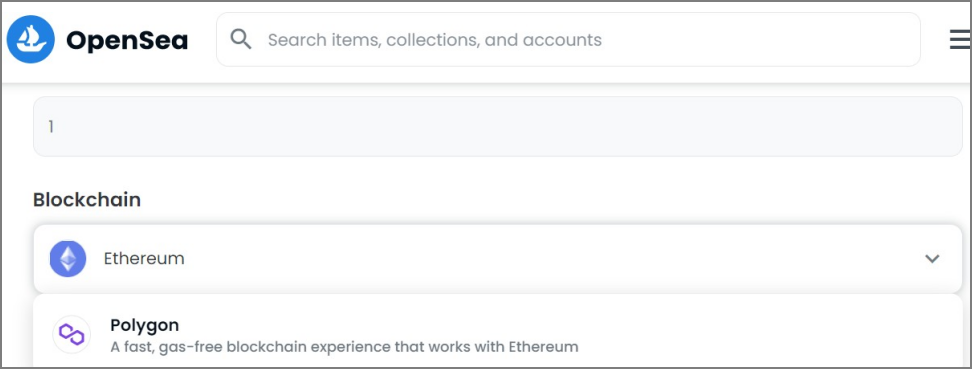
Task: Click the Polygon option title text
Action: tap(144, 325)
